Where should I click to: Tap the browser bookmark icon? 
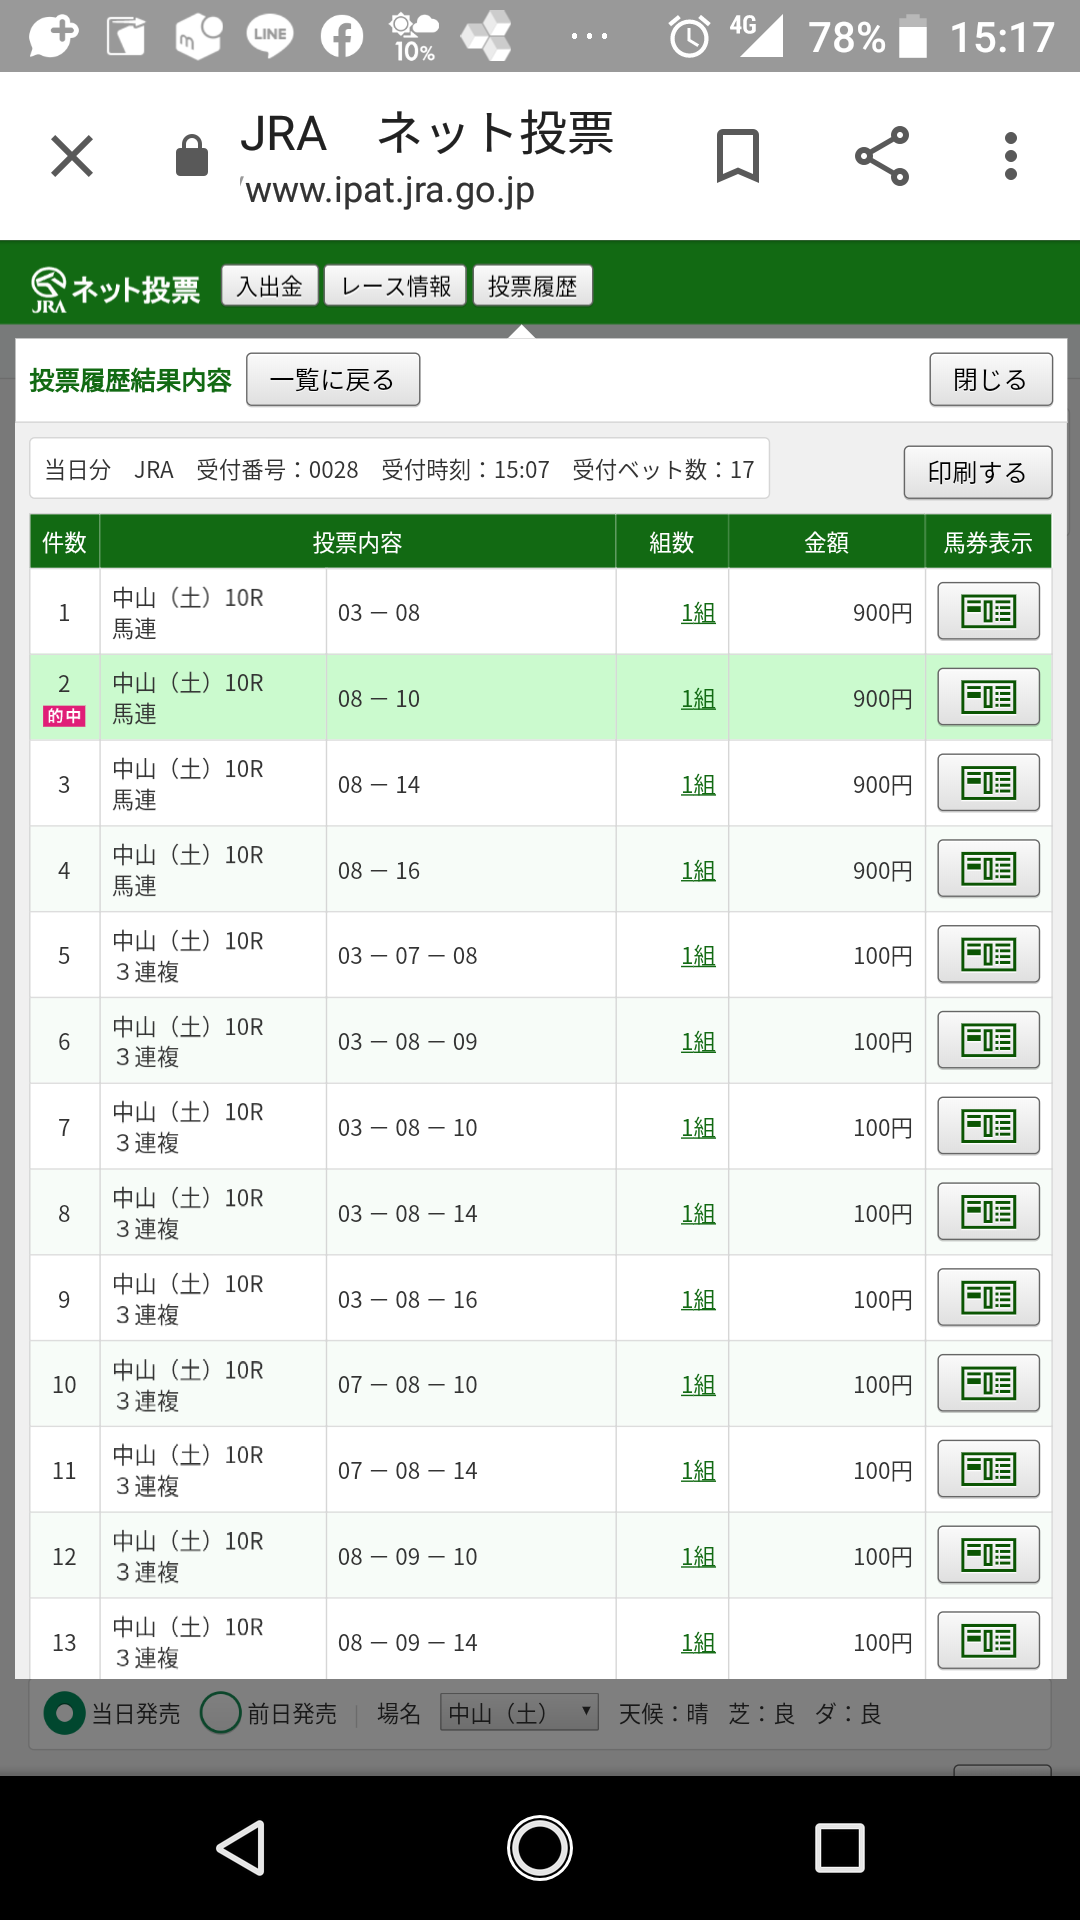(738, 156)
